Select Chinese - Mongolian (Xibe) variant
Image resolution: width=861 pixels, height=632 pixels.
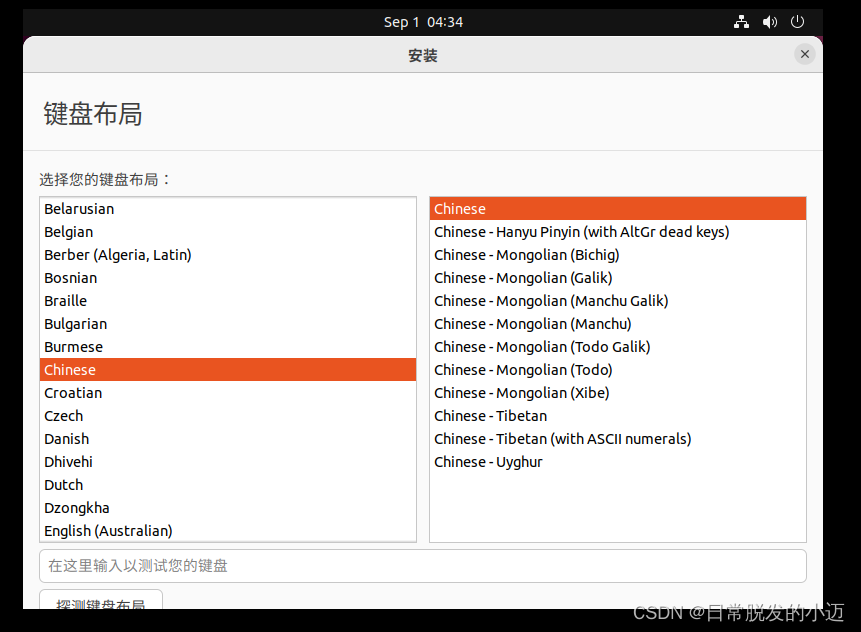coord(618,393)
